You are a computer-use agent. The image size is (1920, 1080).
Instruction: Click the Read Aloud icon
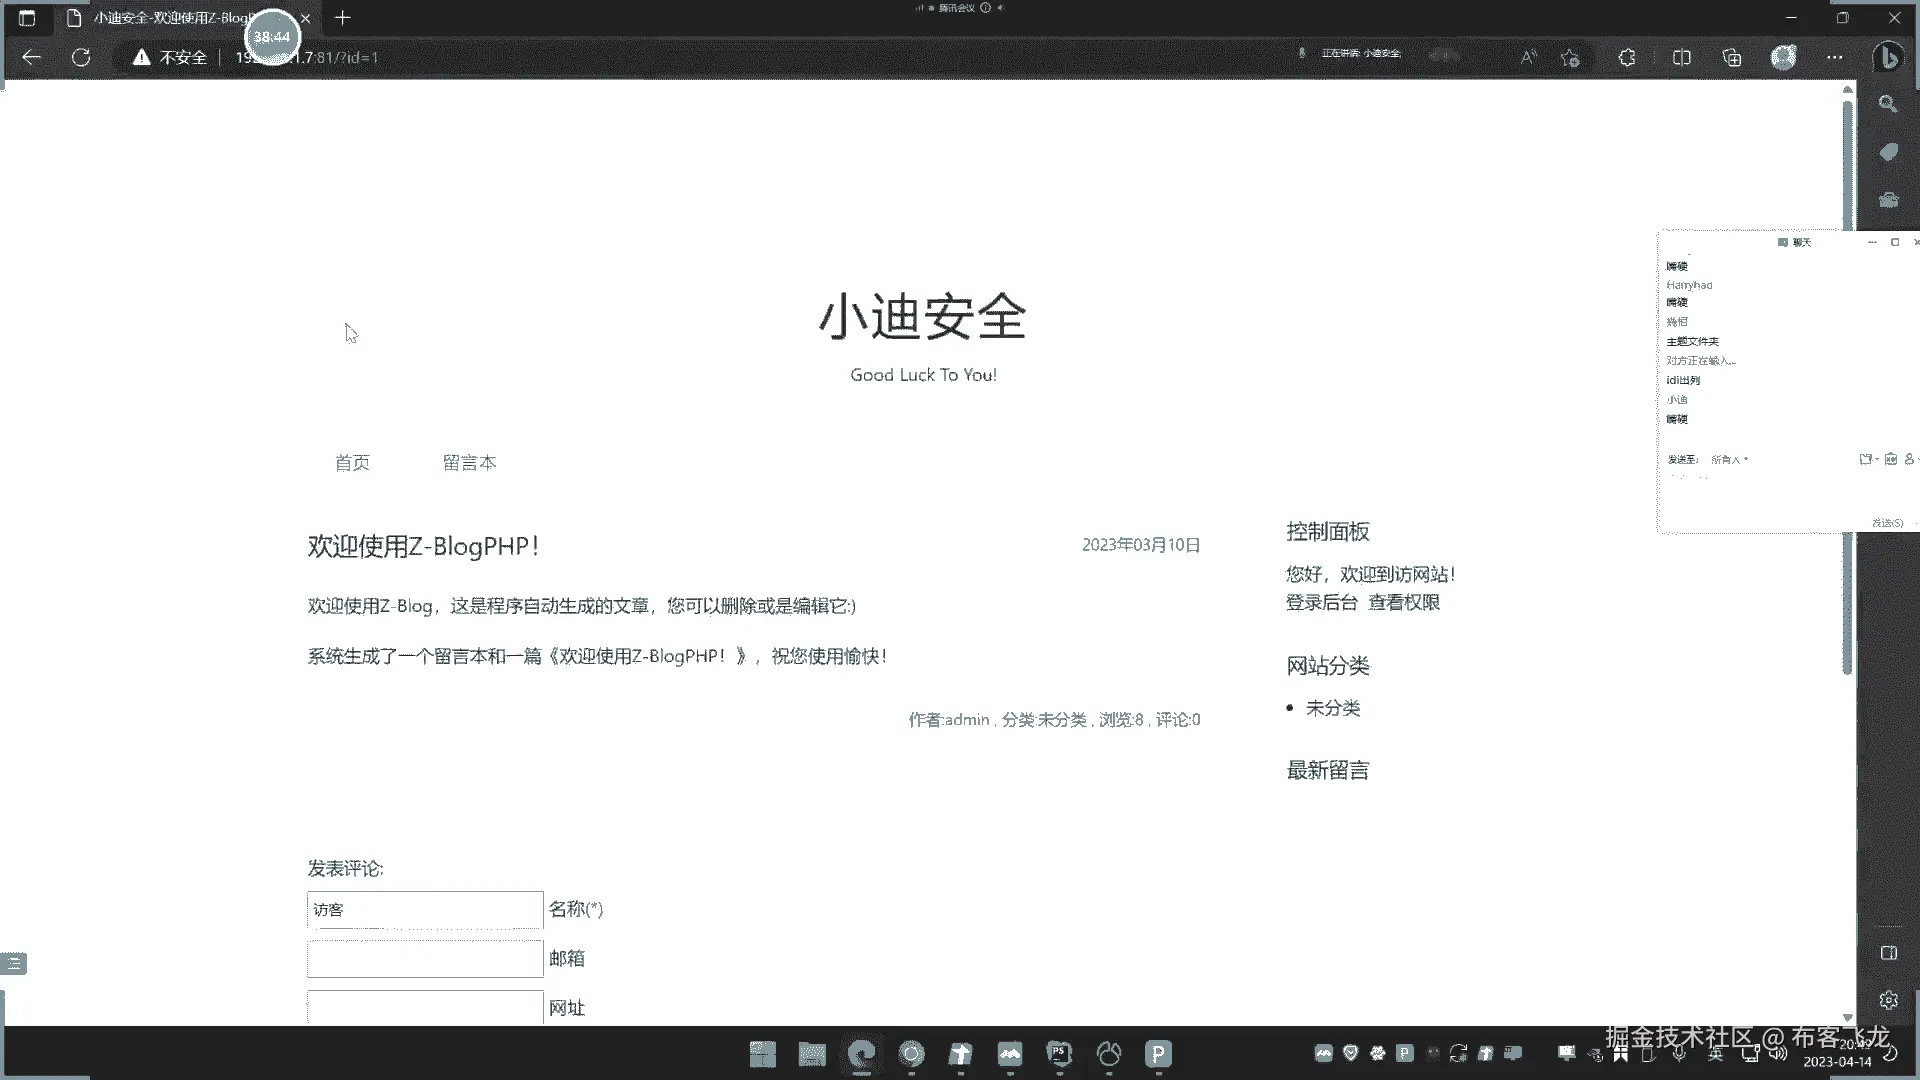click(x=1528, y=57)
